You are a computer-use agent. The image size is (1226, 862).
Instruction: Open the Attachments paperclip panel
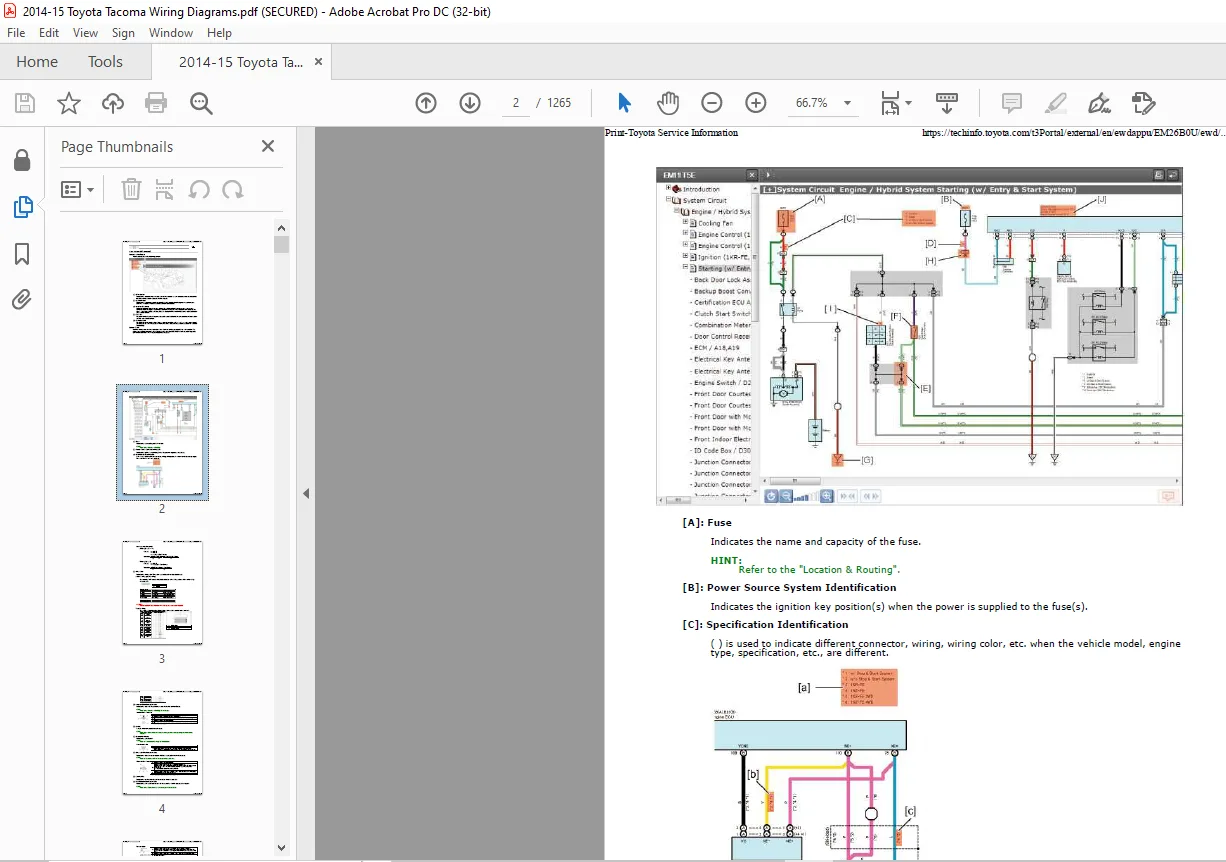pyautogui.click(x=22, y=300)
